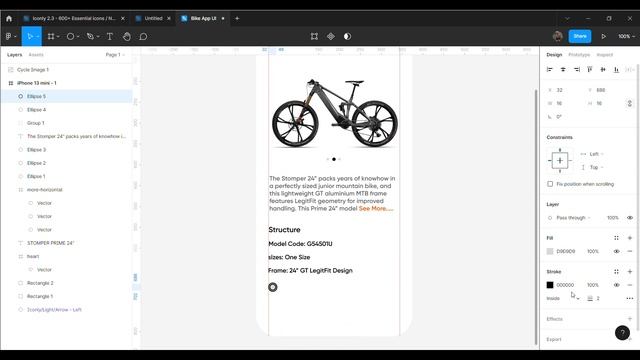Toggle fill visibility eye icon
Screen dimensions: 640x360
coord(616,251)
